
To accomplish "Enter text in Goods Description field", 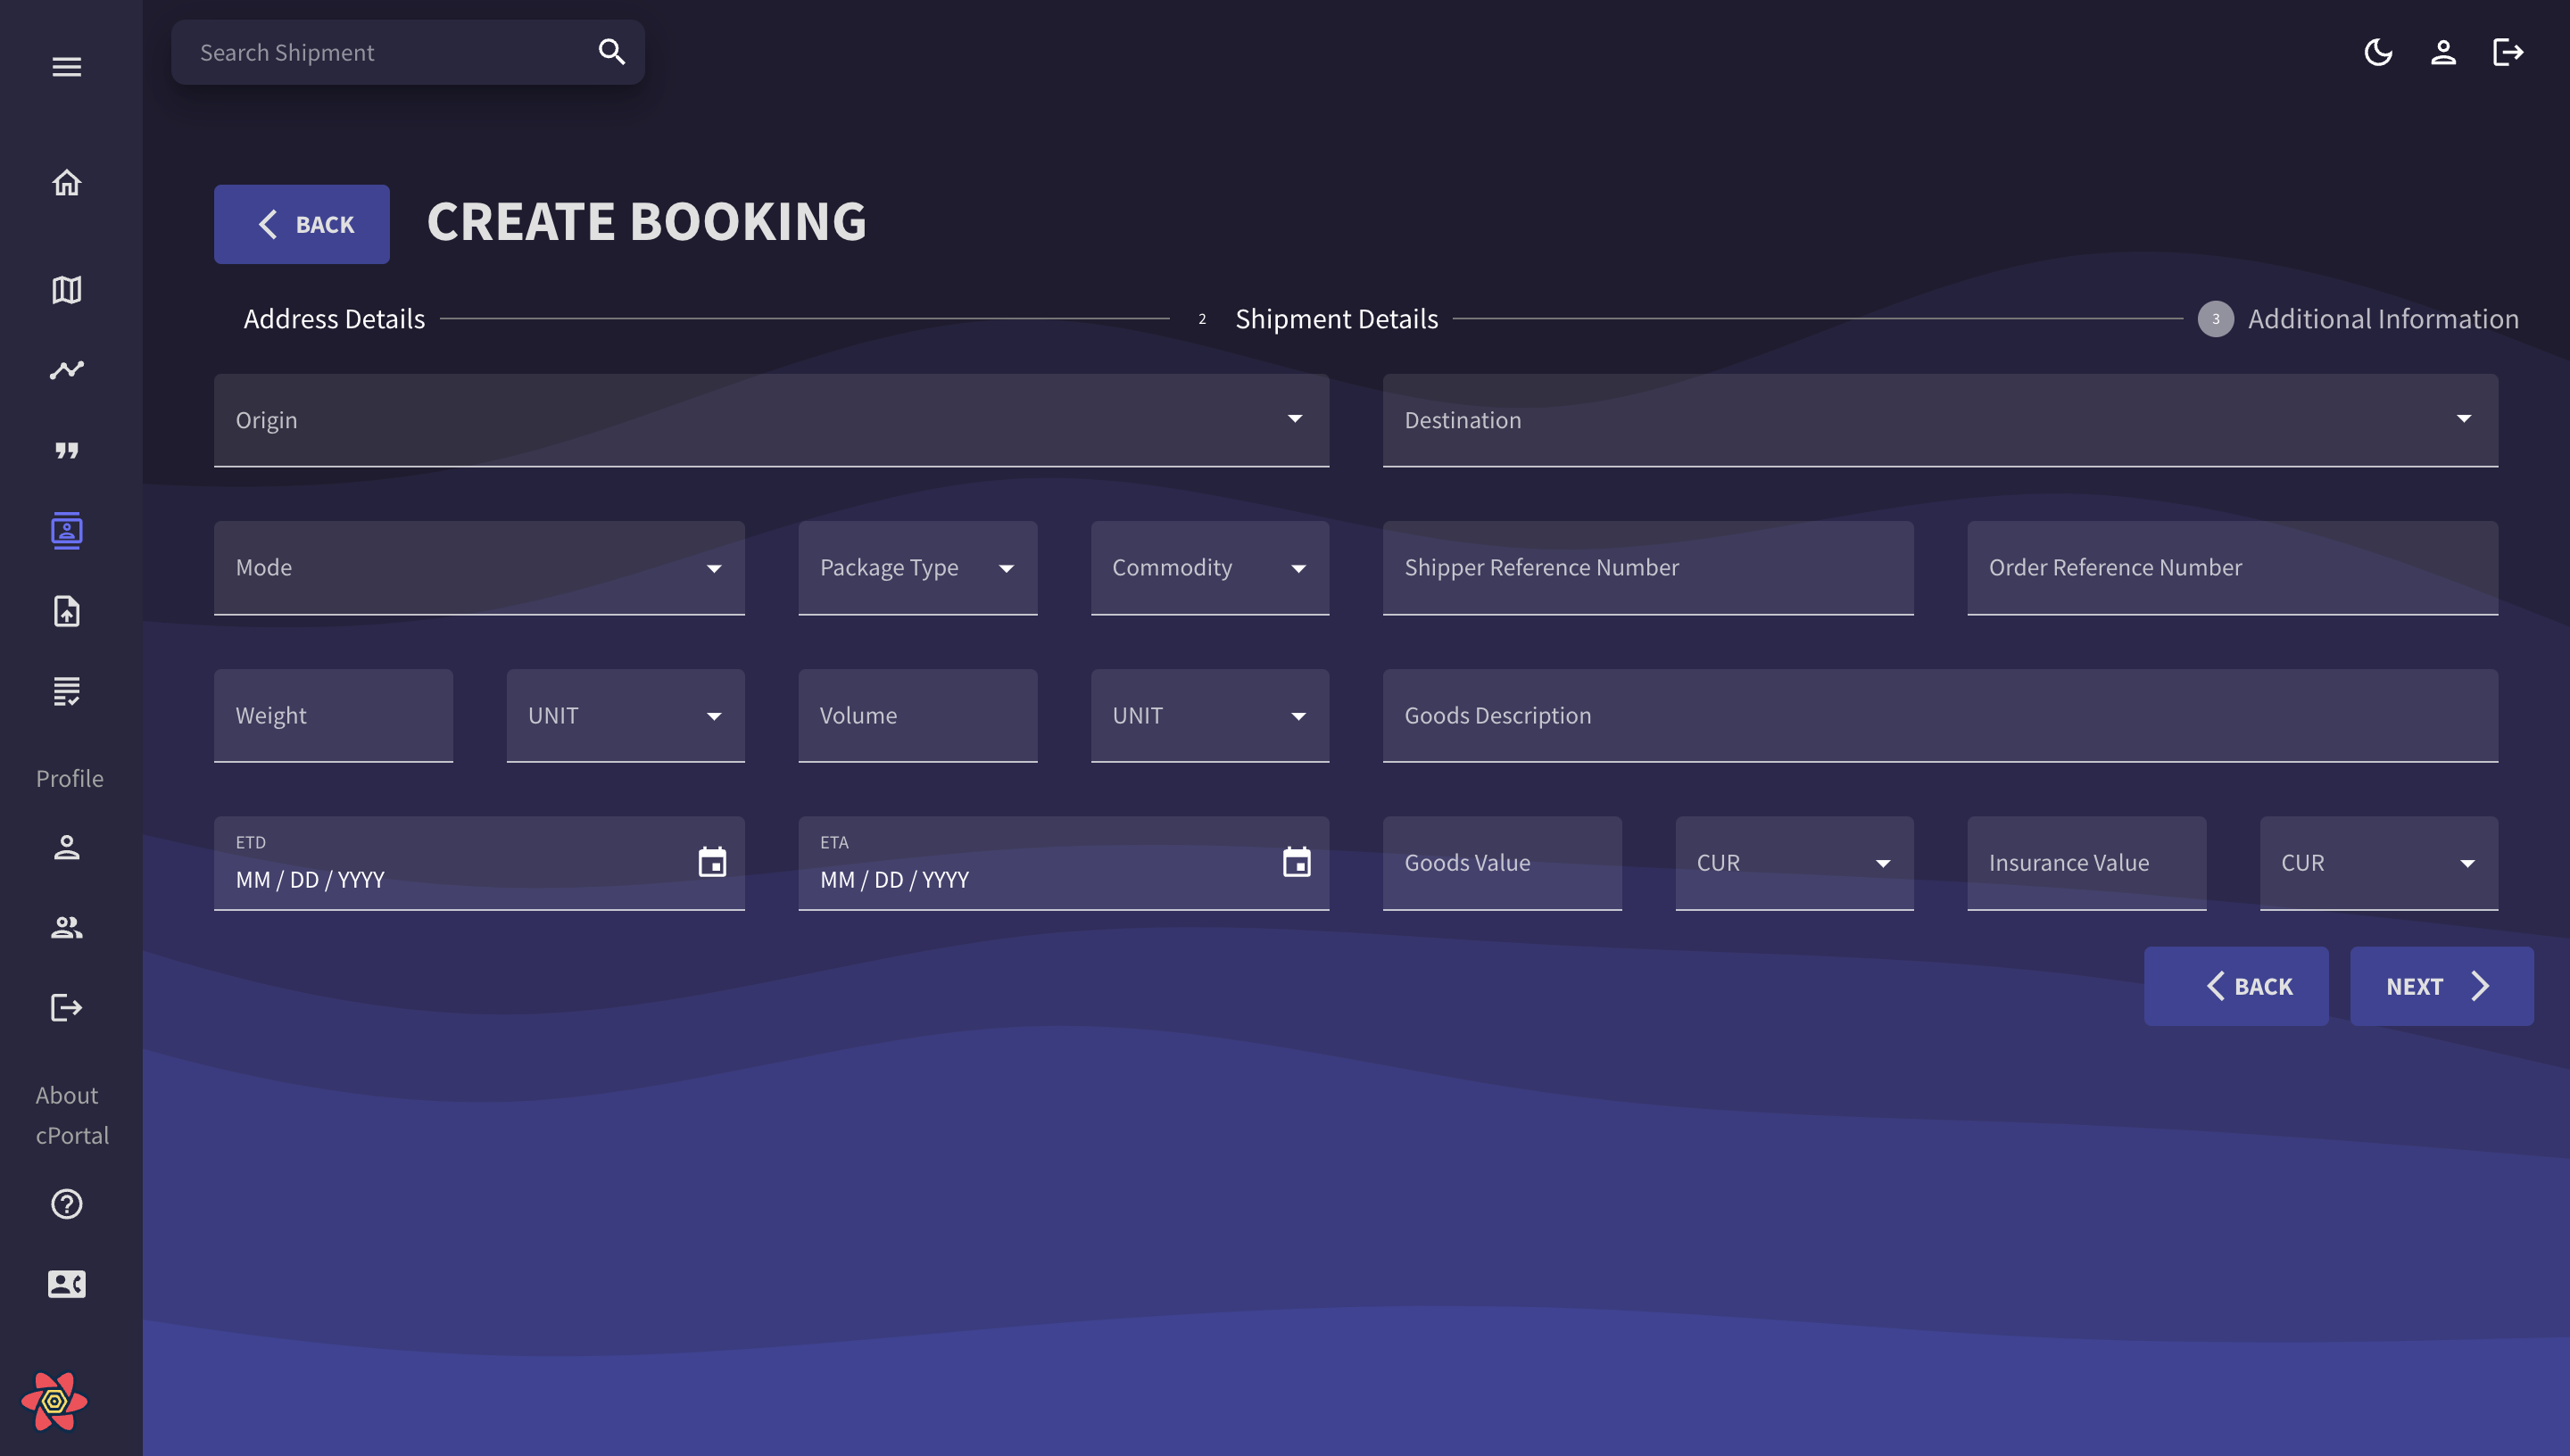I will (x=1942, y=715).
